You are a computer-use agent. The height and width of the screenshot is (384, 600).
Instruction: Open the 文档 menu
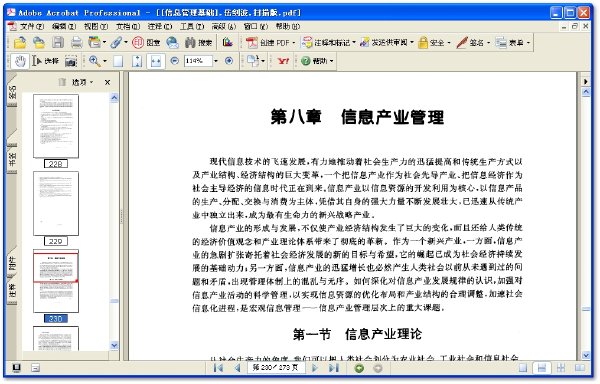pyautogui.click(x=128, y=26)
